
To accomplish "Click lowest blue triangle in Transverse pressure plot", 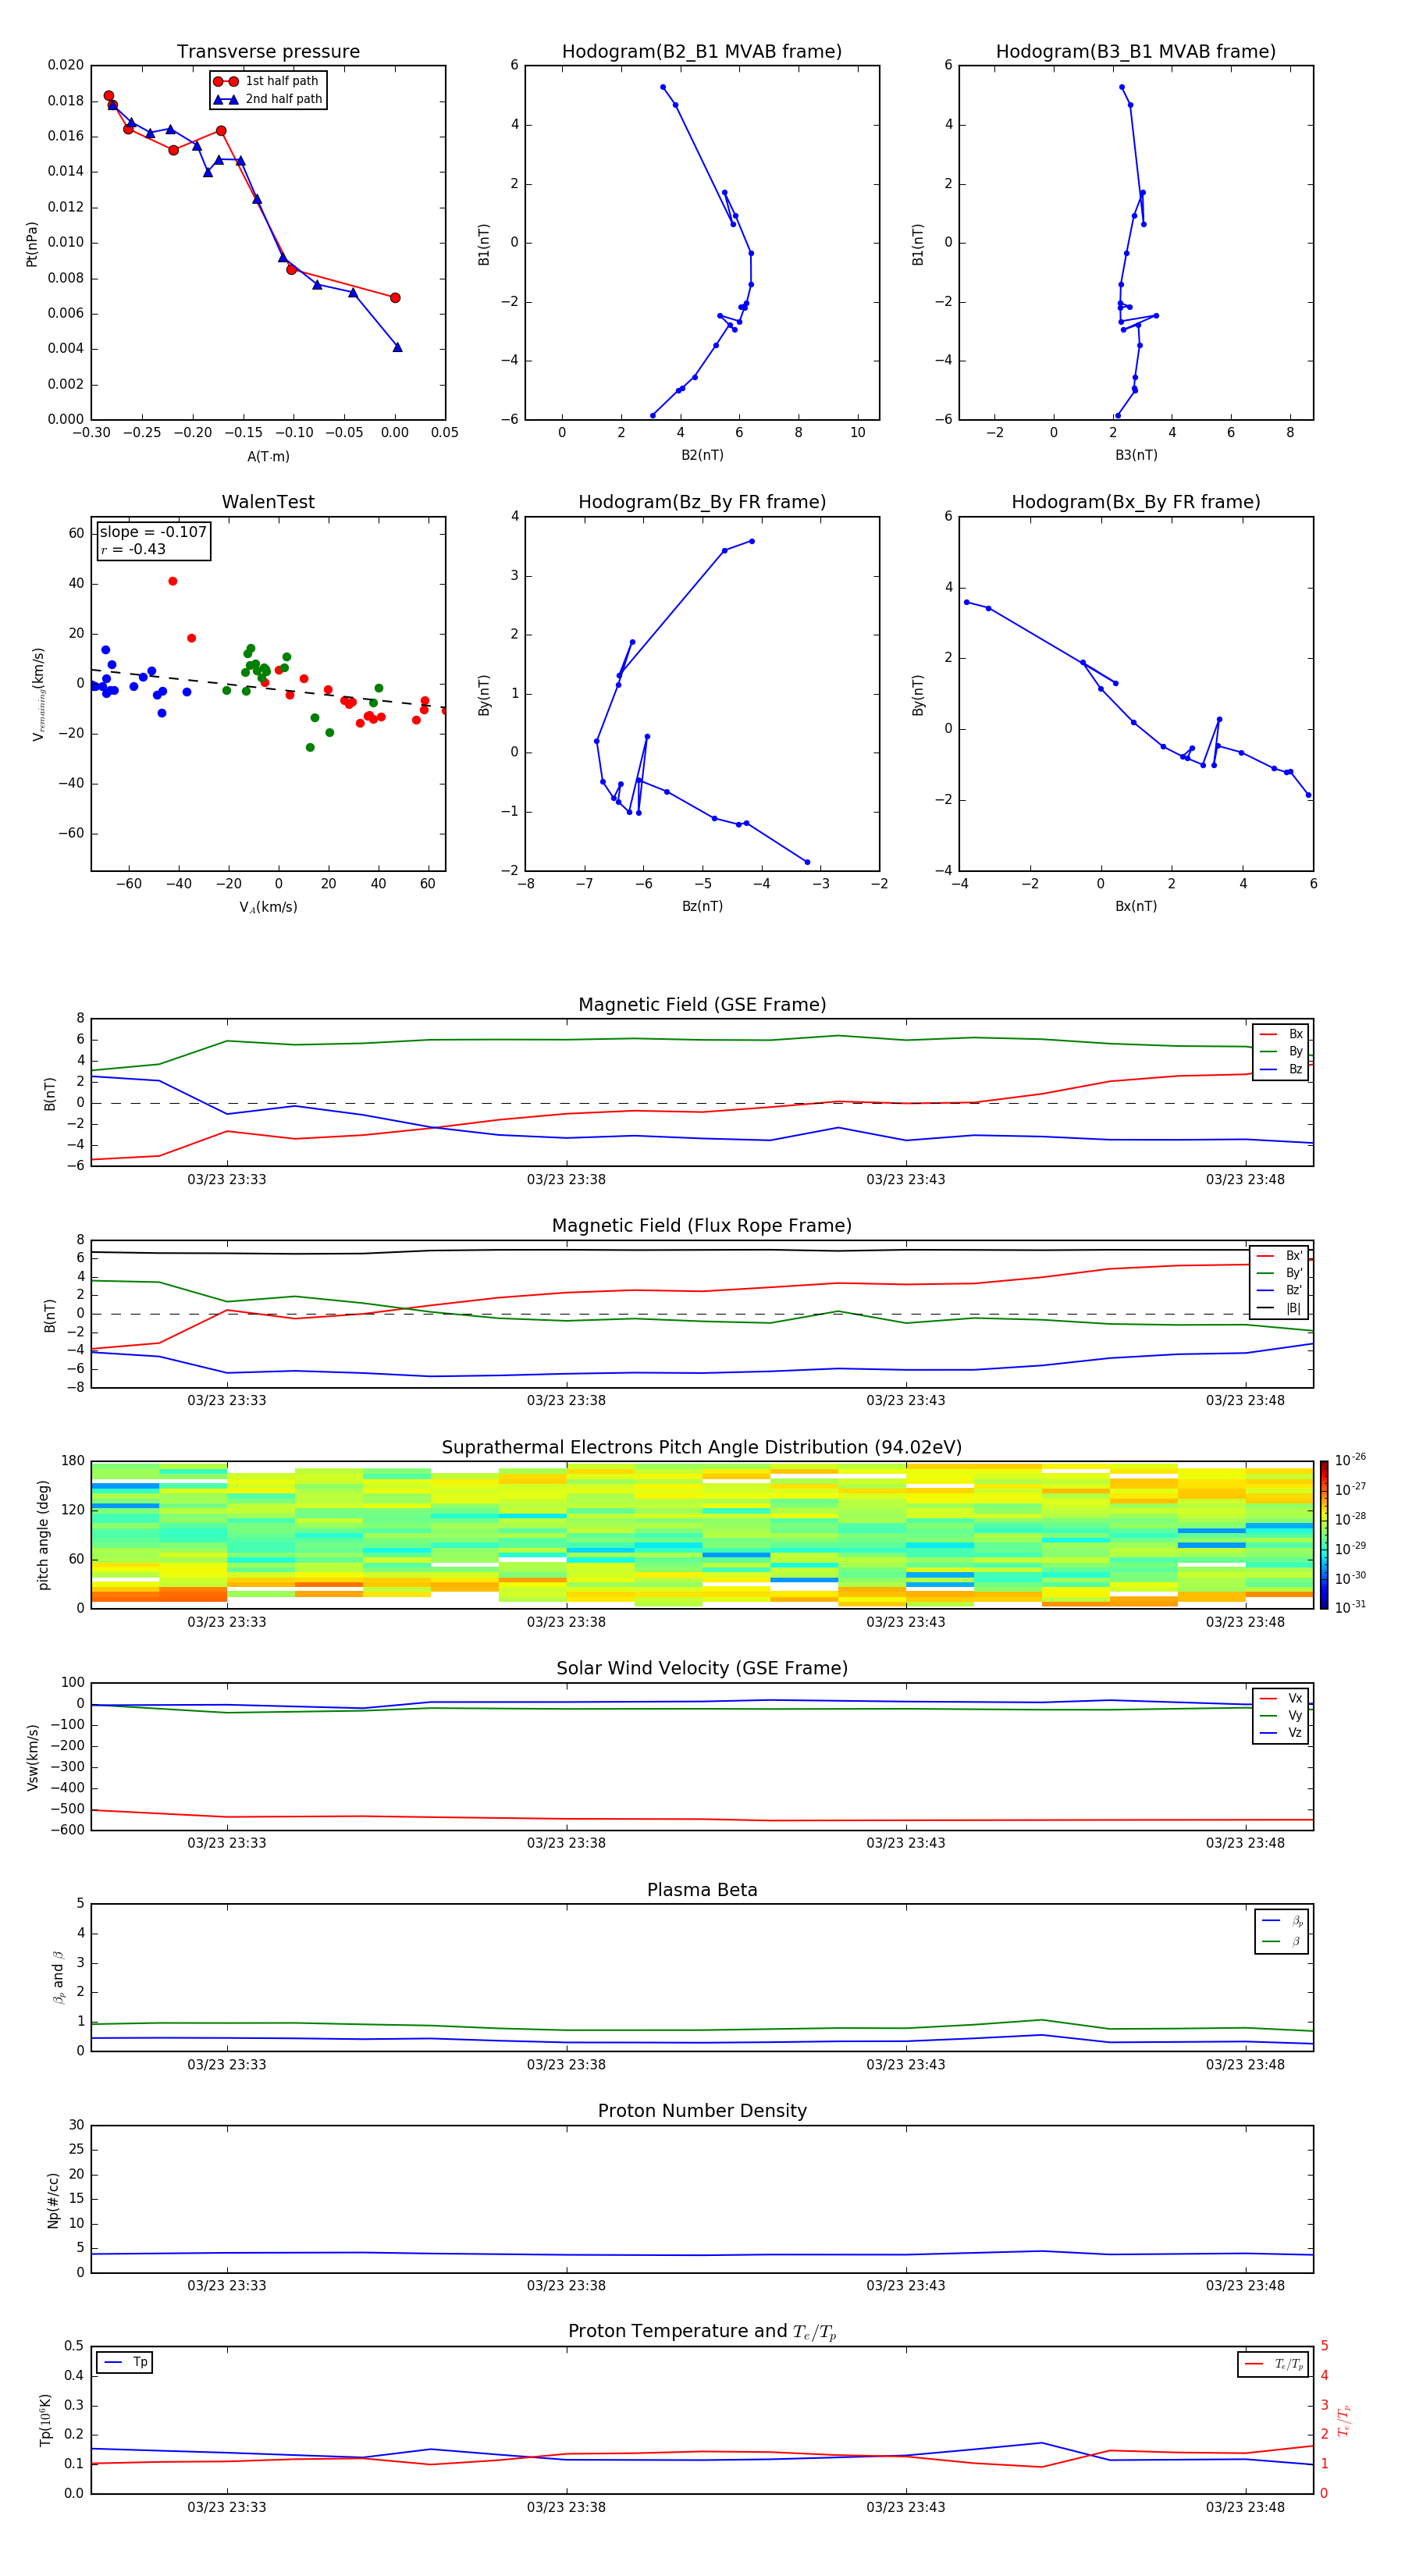I will tap(398, 347).
